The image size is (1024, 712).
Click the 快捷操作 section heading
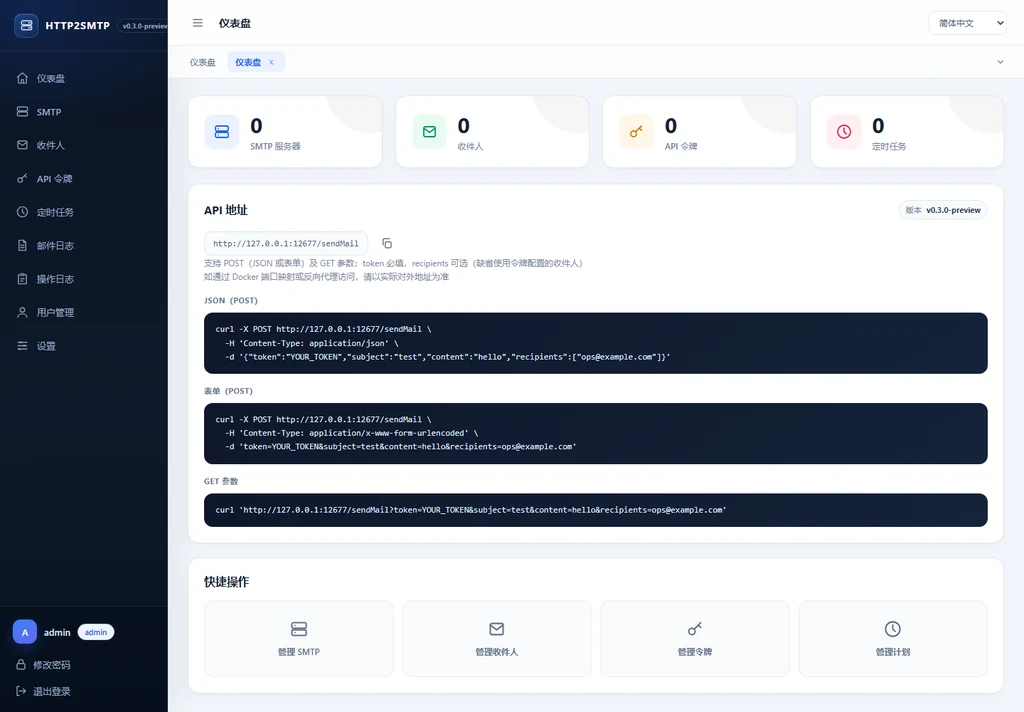226,581
